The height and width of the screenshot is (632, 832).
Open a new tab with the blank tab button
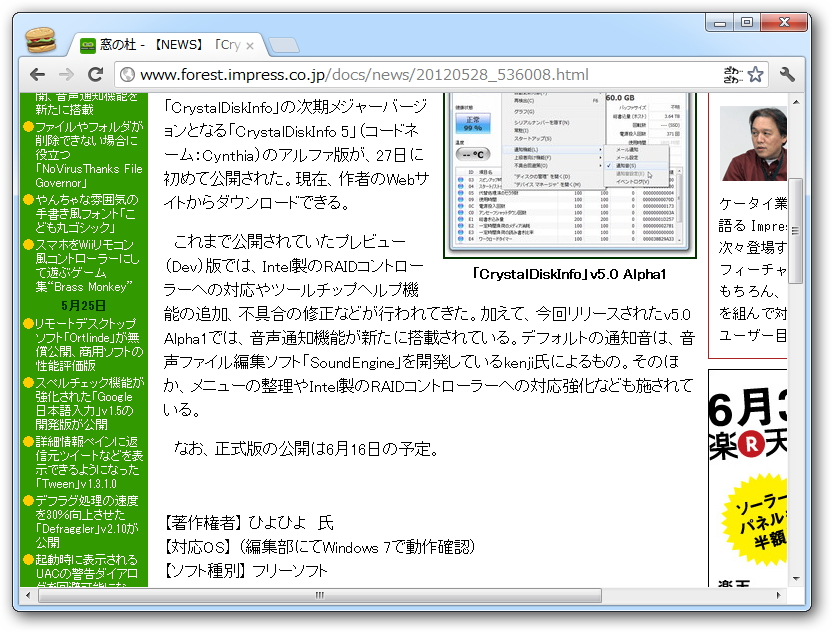click(283, 46)
